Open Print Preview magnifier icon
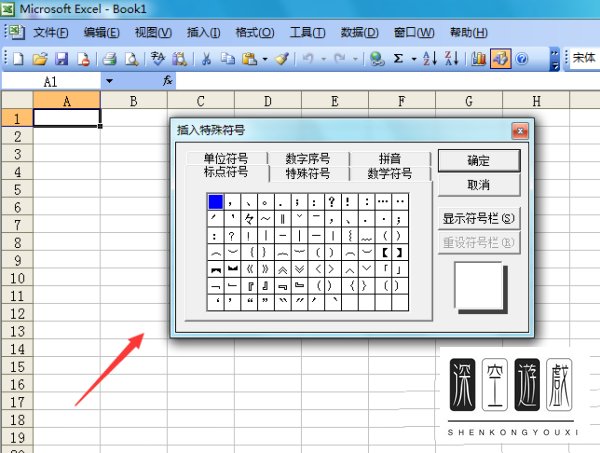Viewport: 600px width, 453px height. click(x=132, y=59)
